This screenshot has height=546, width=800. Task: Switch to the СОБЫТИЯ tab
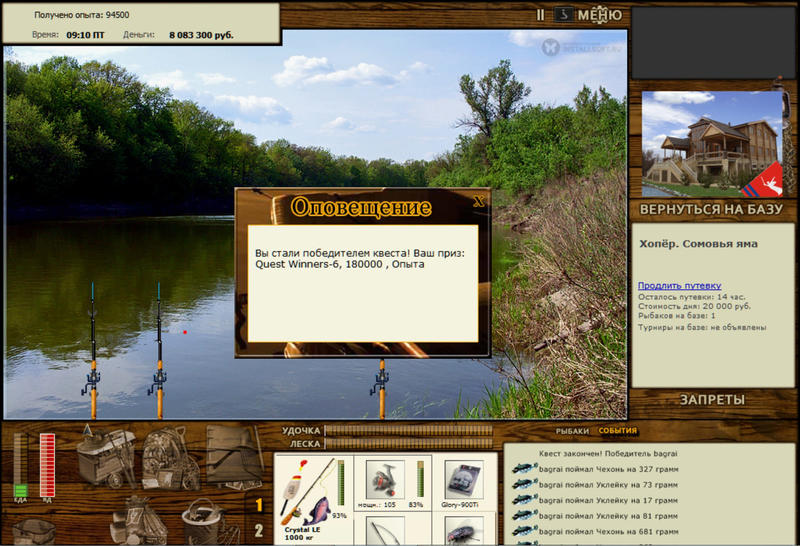[x=617, y=431]
